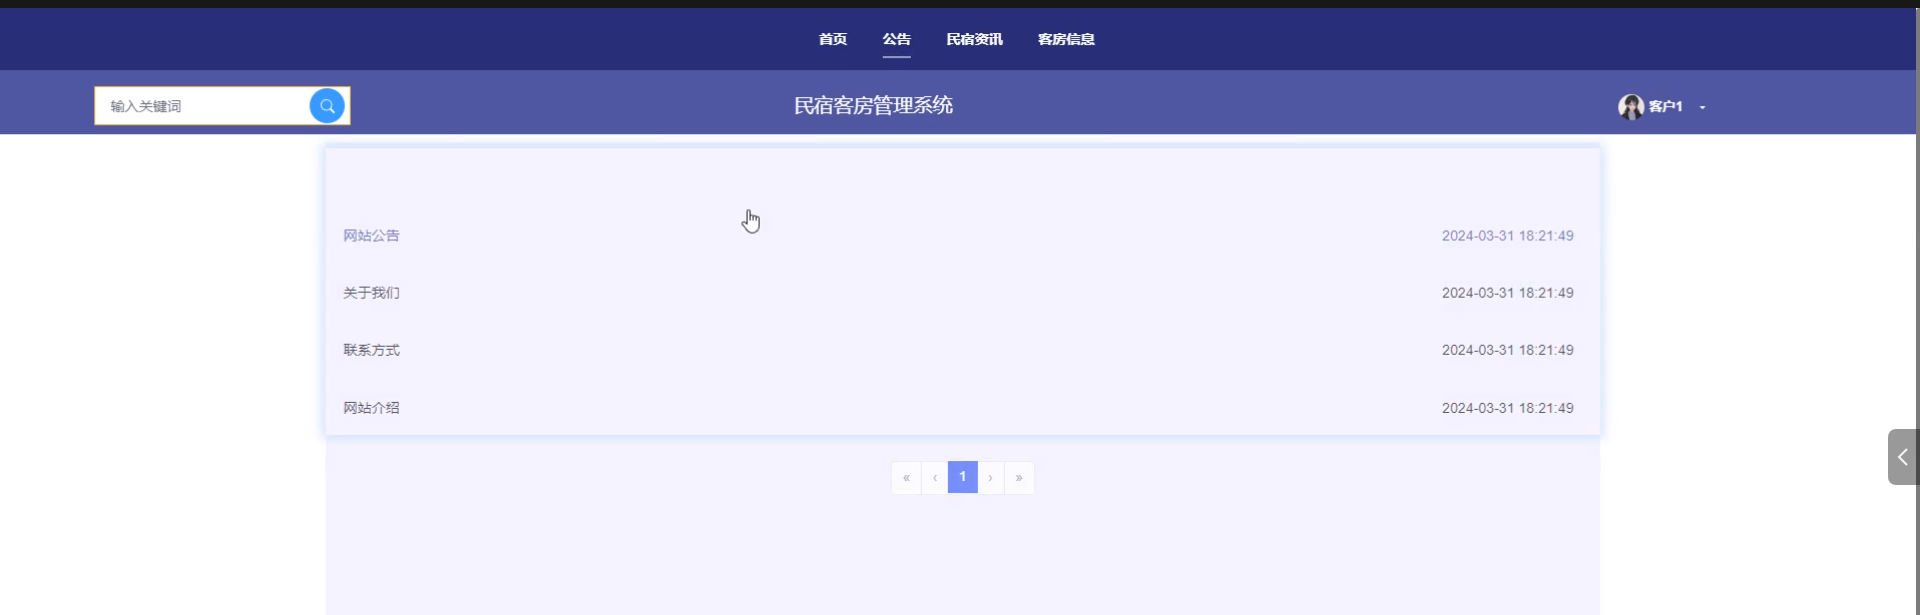Click the date on the 网站介绍 row

(1507, 408)
